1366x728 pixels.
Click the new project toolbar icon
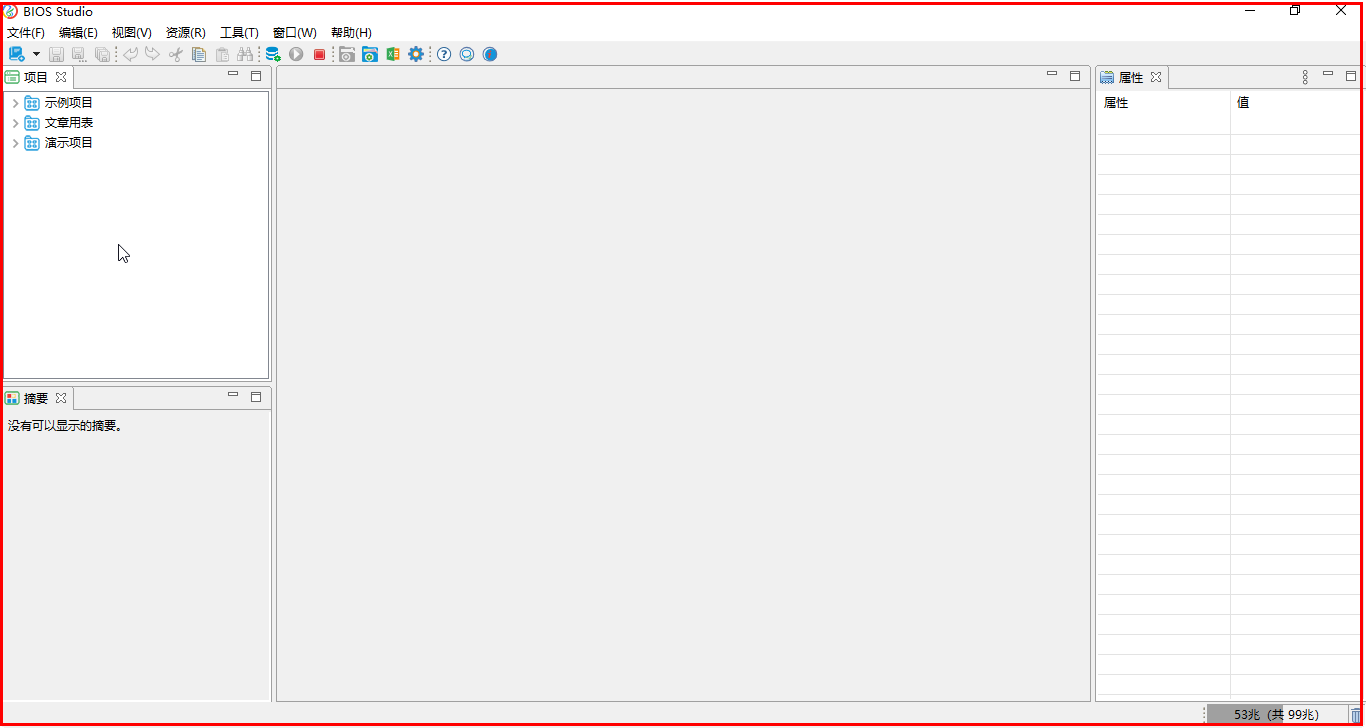pos(16,54)
